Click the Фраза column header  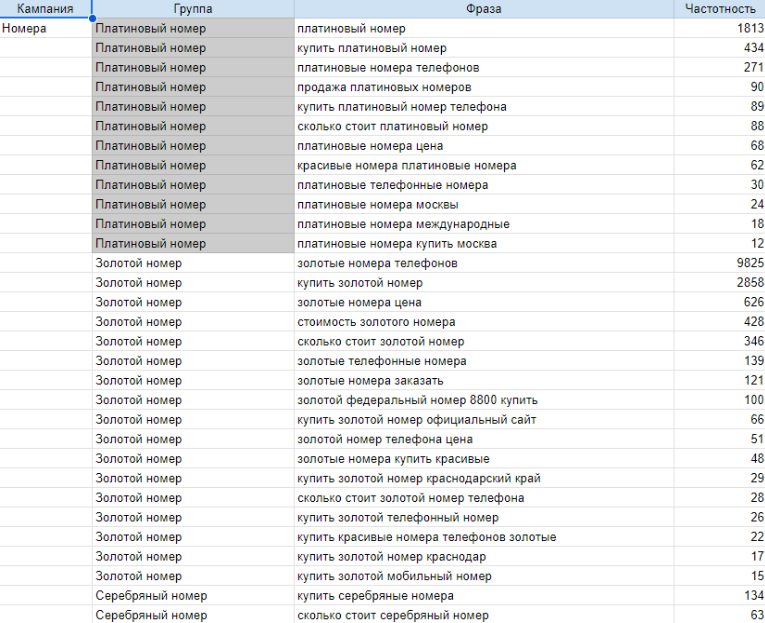(x=484, y=9)
